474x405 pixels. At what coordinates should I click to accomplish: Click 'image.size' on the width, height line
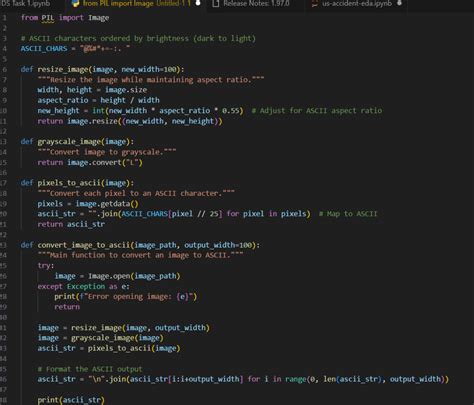[x=126, y=90]
